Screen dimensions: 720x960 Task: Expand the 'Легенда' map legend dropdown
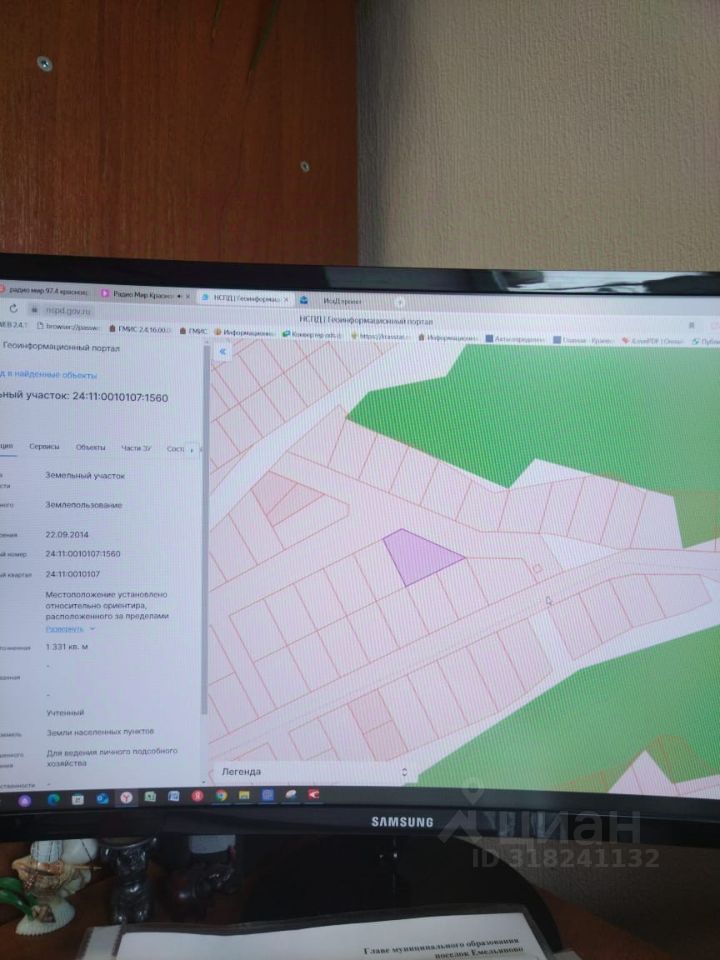click(314, 772)
